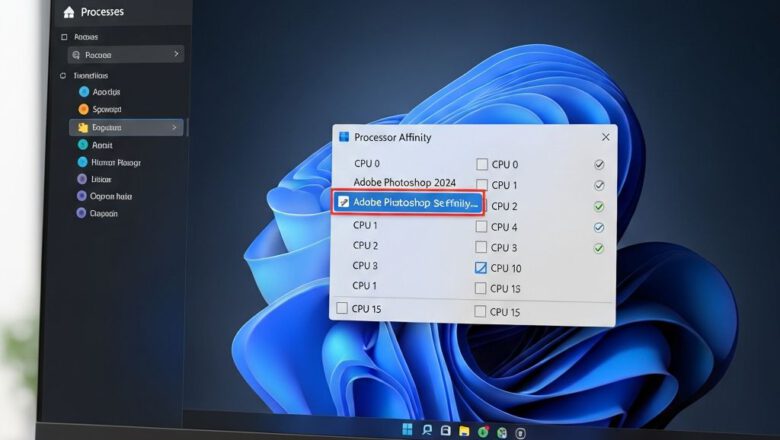This screenshot has width=780, height=440.
Task: Check the CPU 3 checkbox
Action: (481, 247)
